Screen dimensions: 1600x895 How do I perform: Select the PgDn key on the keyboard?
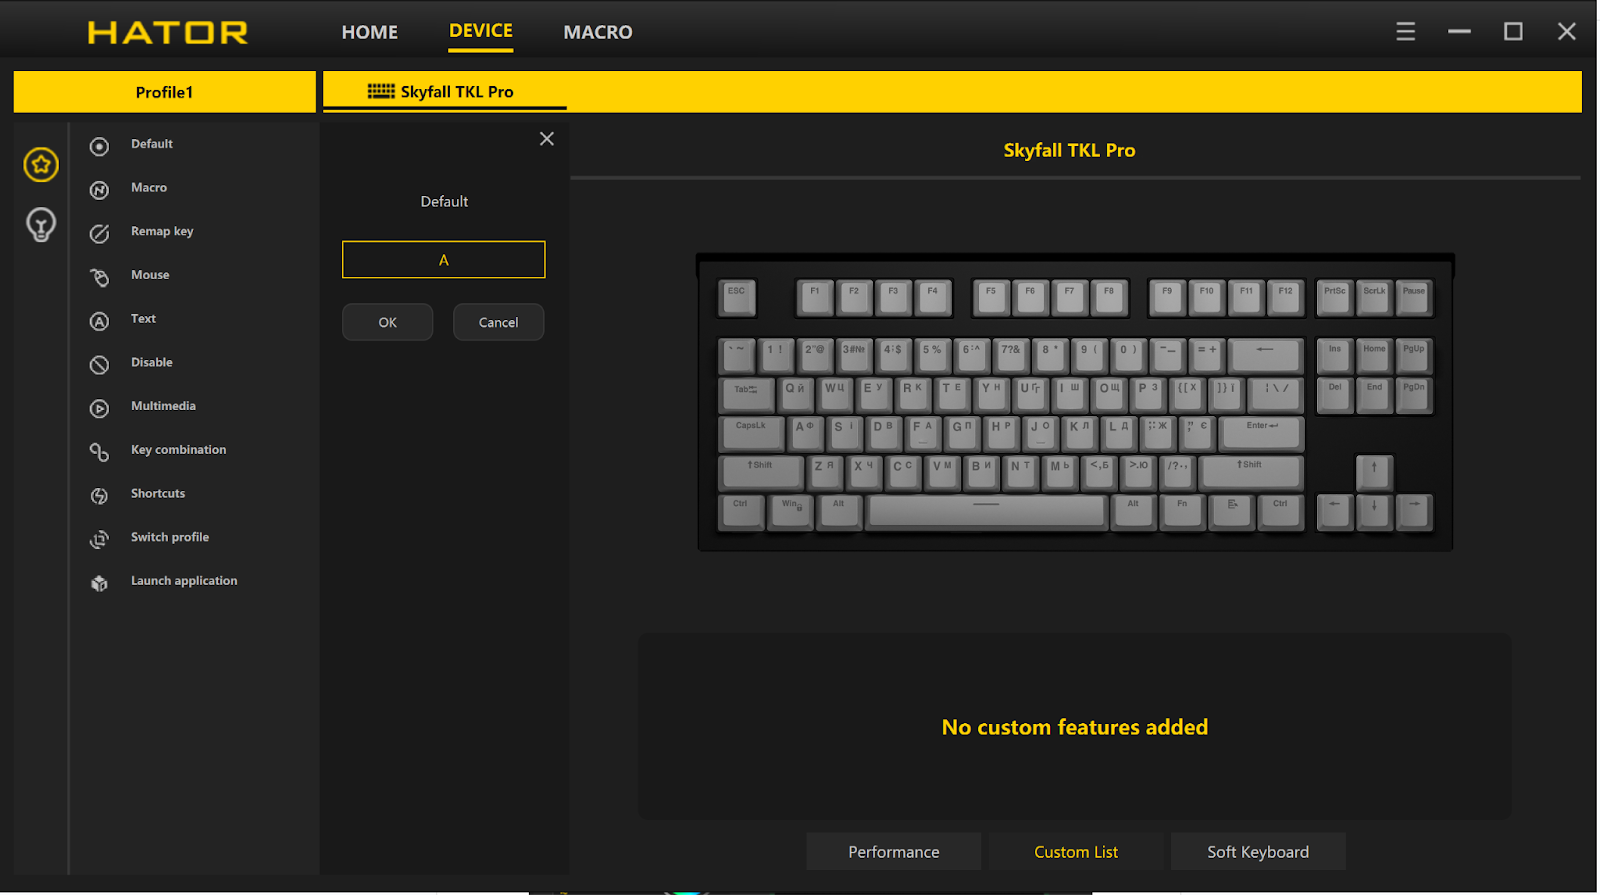point(1414,394)
